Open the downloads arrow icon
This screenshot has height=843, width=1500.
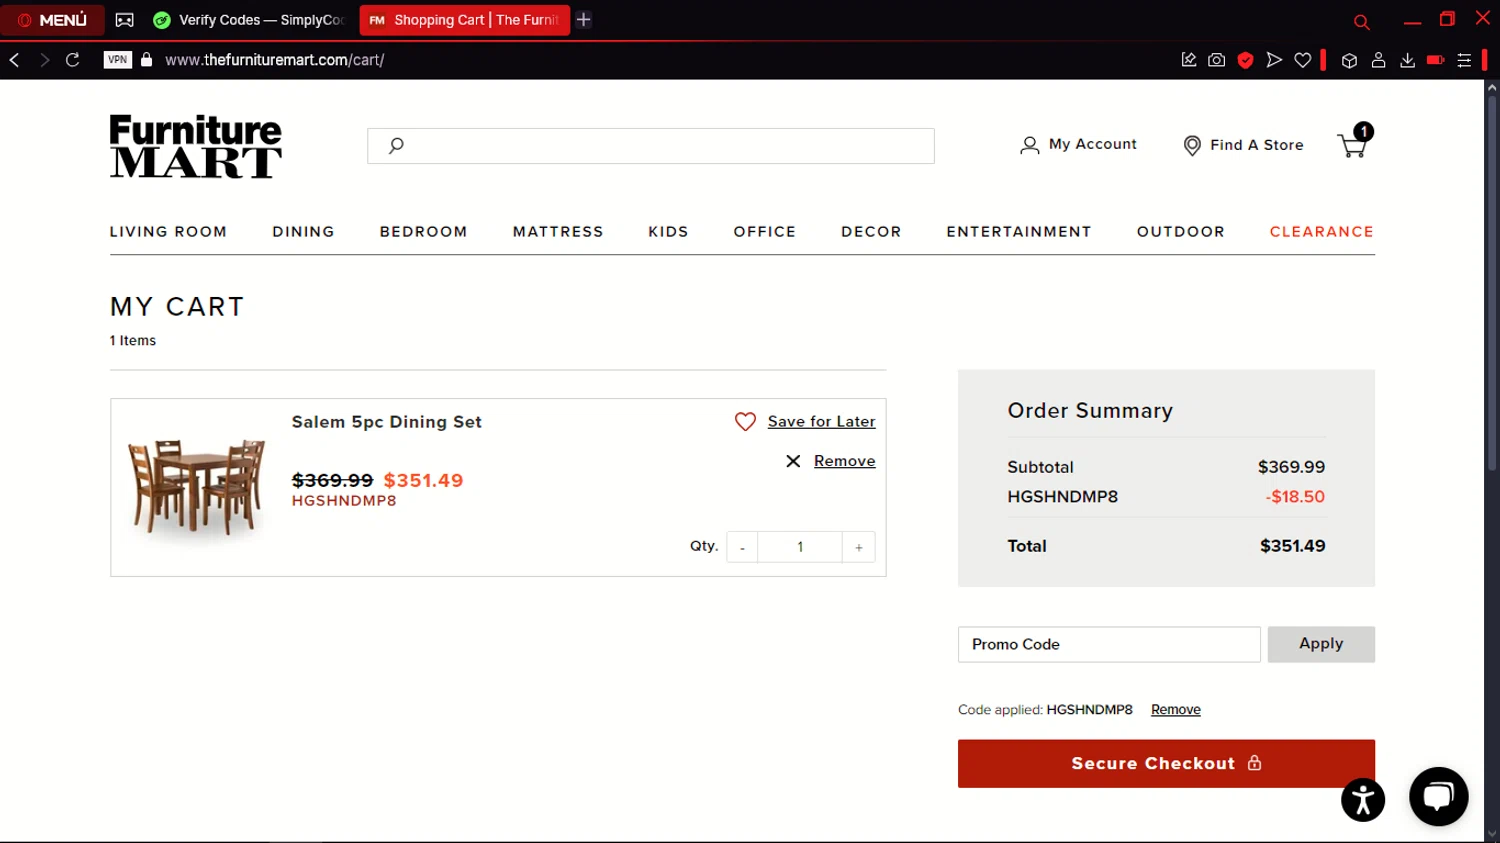(x=1407, y=60)
